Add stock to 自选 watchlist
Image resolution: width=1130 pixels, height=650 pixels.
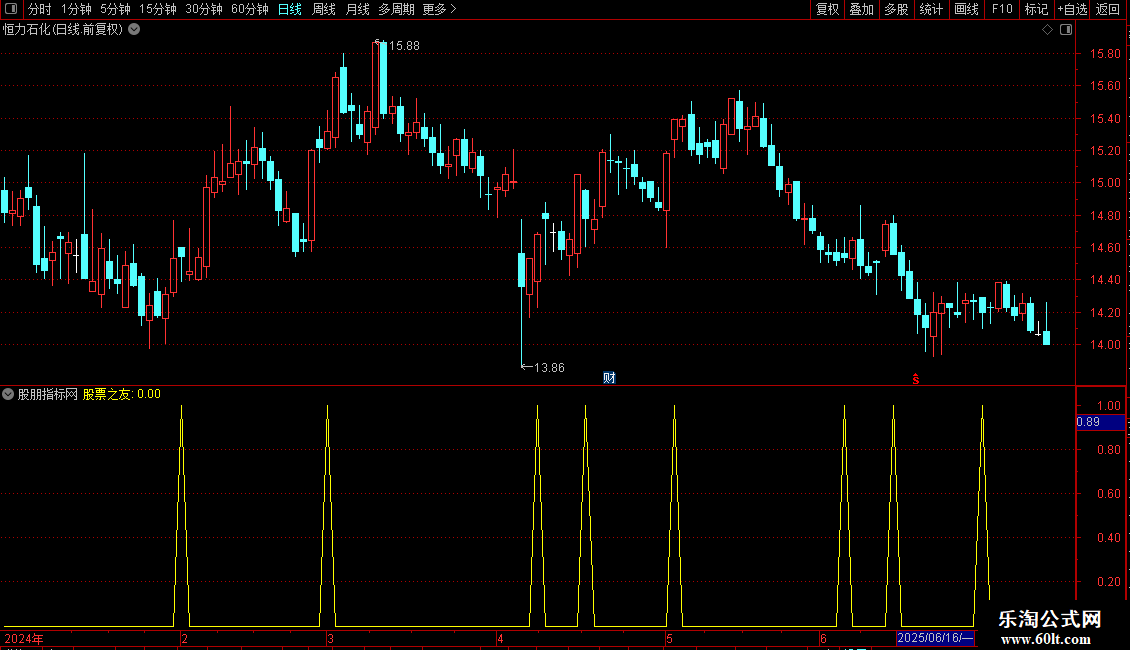[x=1072, y=9]
